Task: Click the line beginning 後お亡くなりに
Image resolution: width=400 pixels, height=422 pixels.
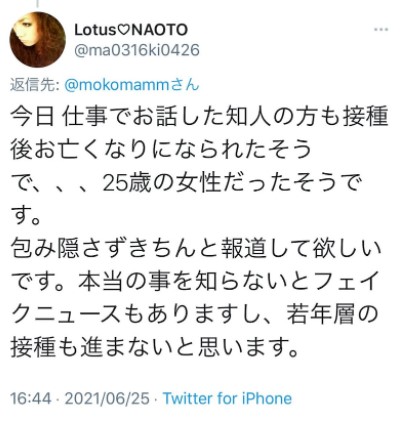Action: (x=161, y=152)
